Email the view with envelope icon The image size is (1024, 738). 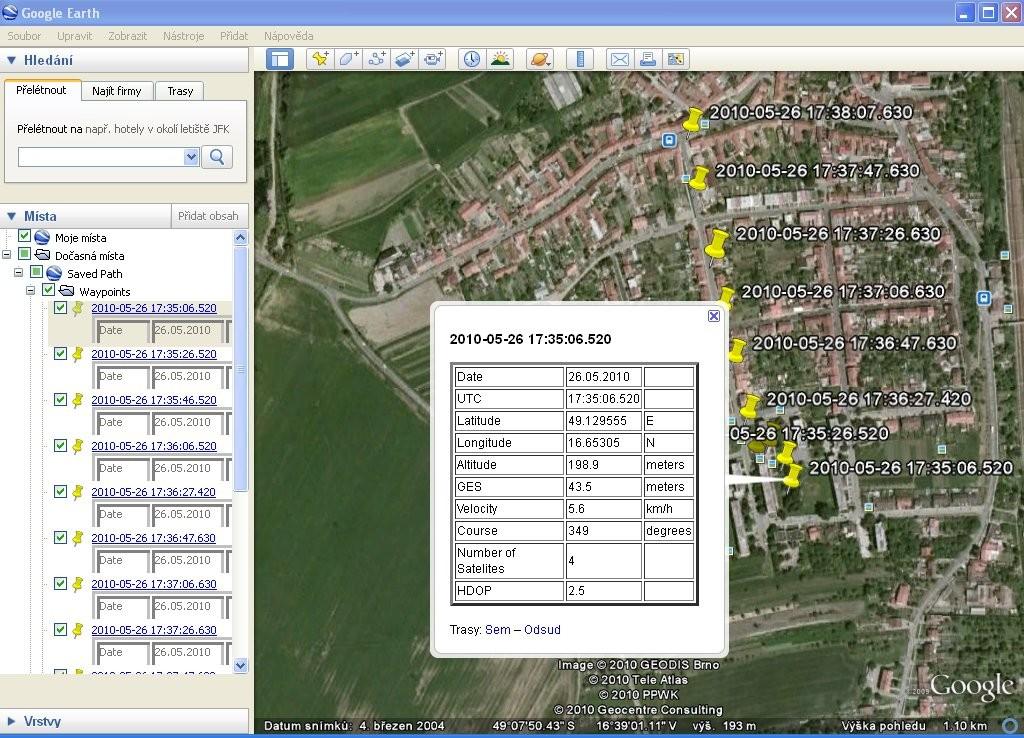pos(619,59)
